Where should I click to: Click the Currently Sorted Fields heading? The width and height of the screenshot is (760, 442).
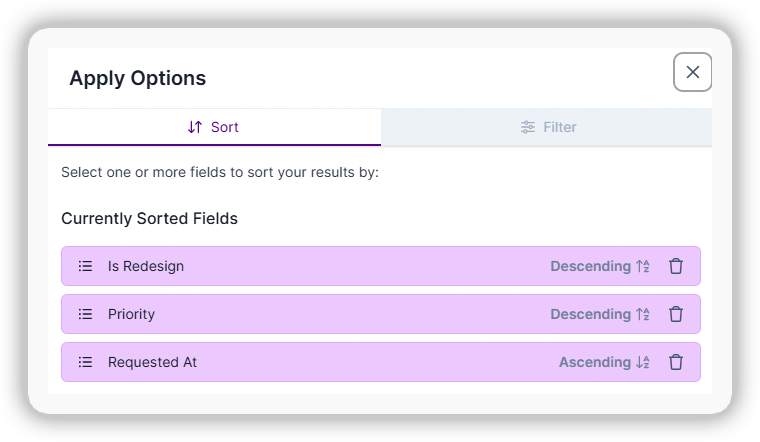coord(149,219)
